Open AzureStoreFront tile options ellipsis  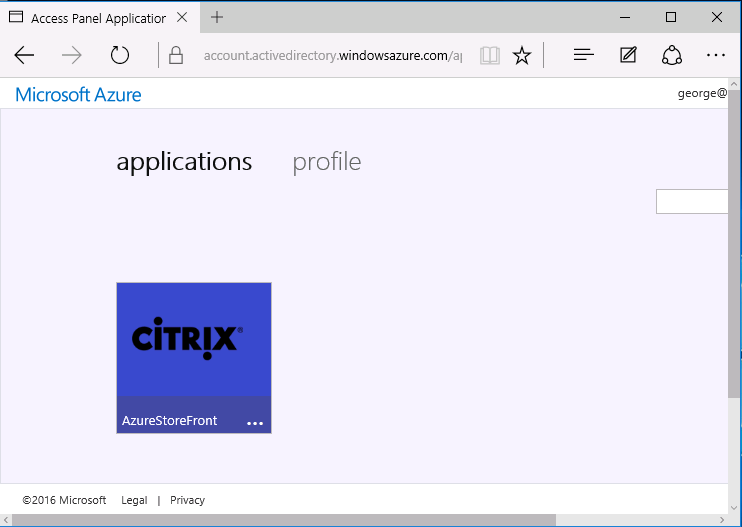pyautogui.click(x=255, y=423)
